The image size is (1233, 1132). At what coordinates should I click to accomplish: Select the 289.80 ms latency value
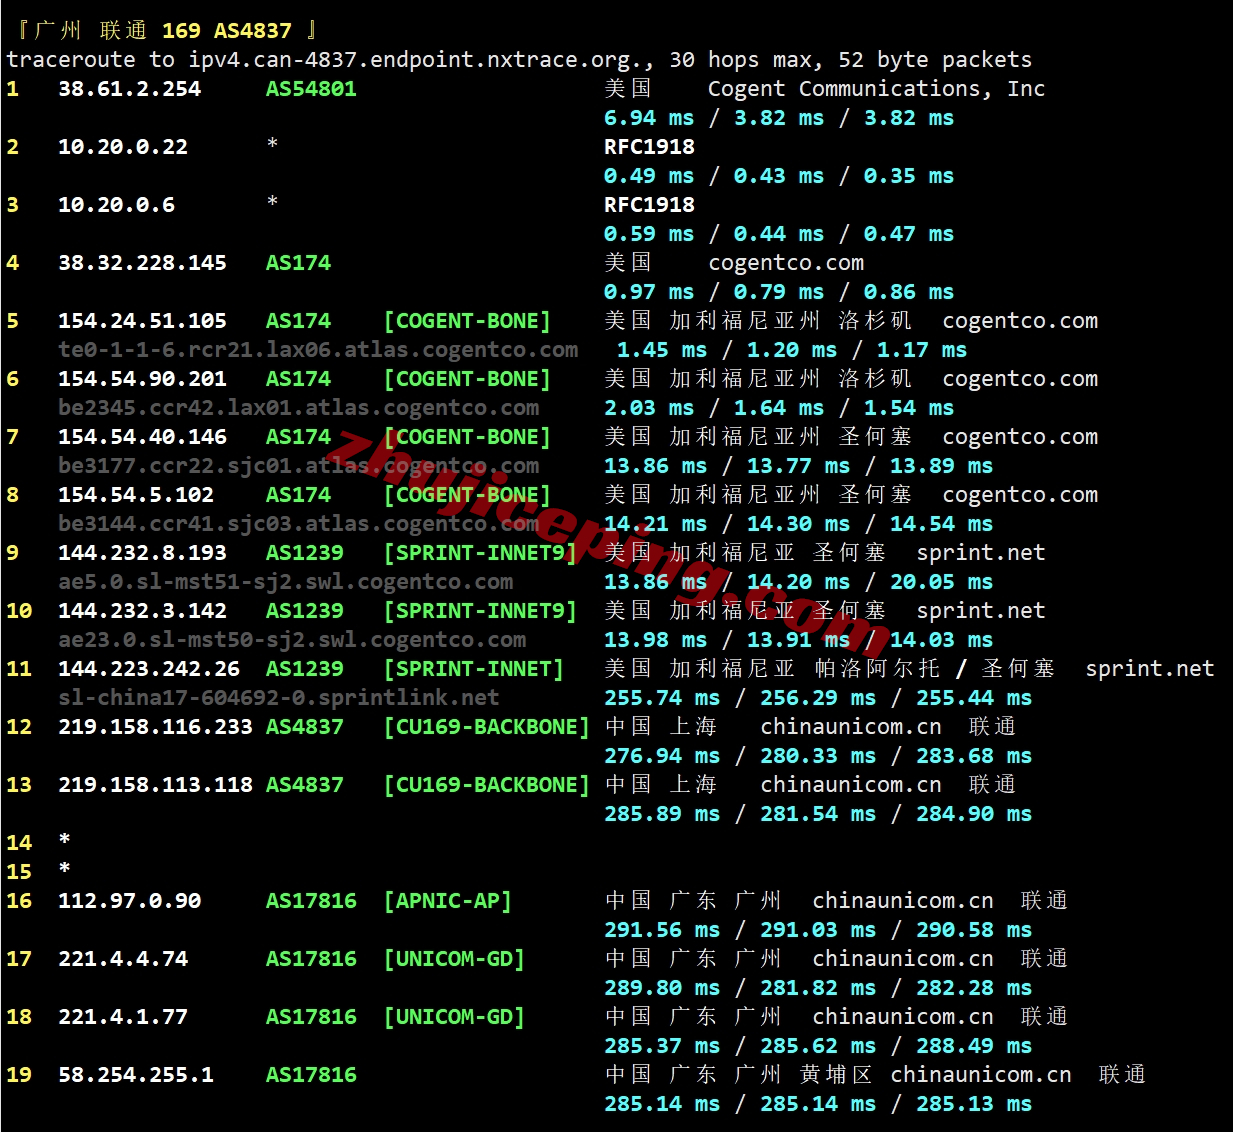(x=662, y=988)
